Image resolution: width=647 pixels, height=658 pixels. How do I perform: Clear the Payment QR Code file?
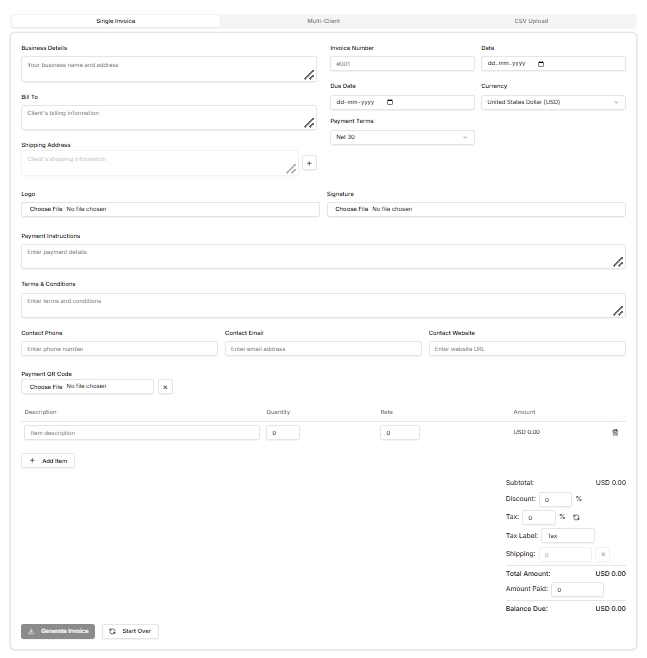tap(166, 386)
